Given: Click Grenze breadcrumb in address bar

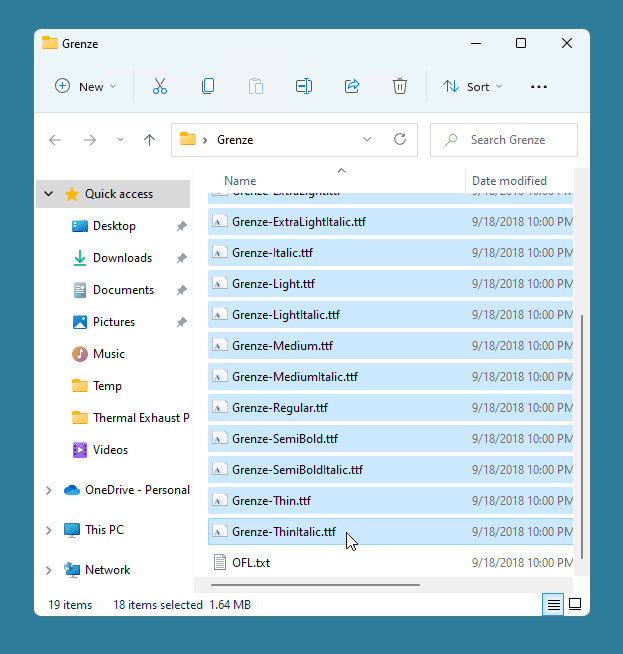Looking at the screenshot, I should coord(235,140).
